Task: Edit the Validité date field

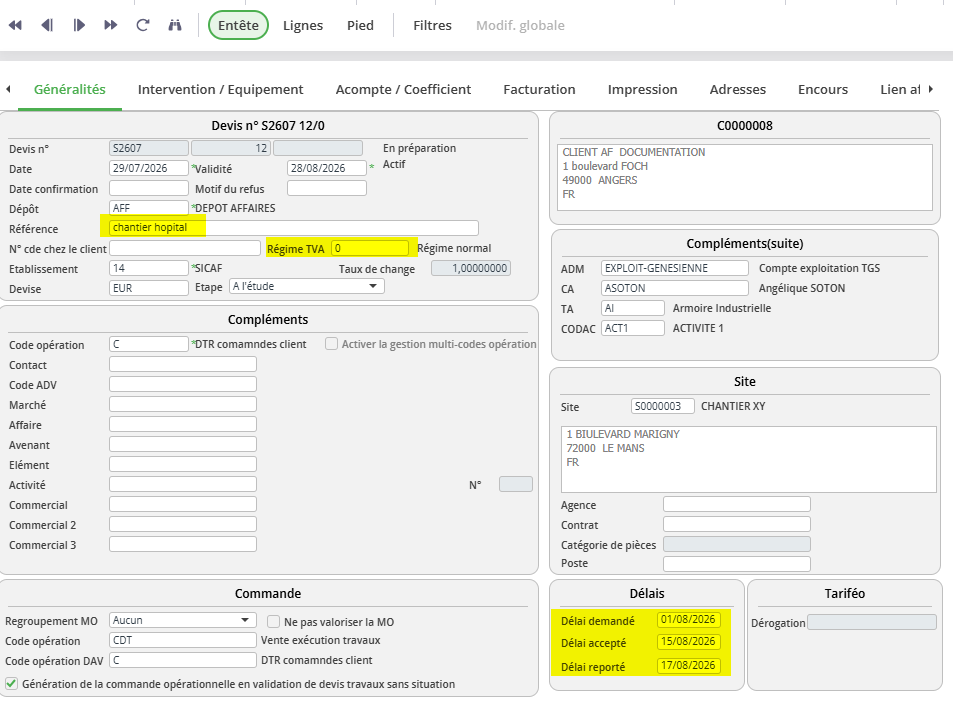Action: click(x=327, y=168)
